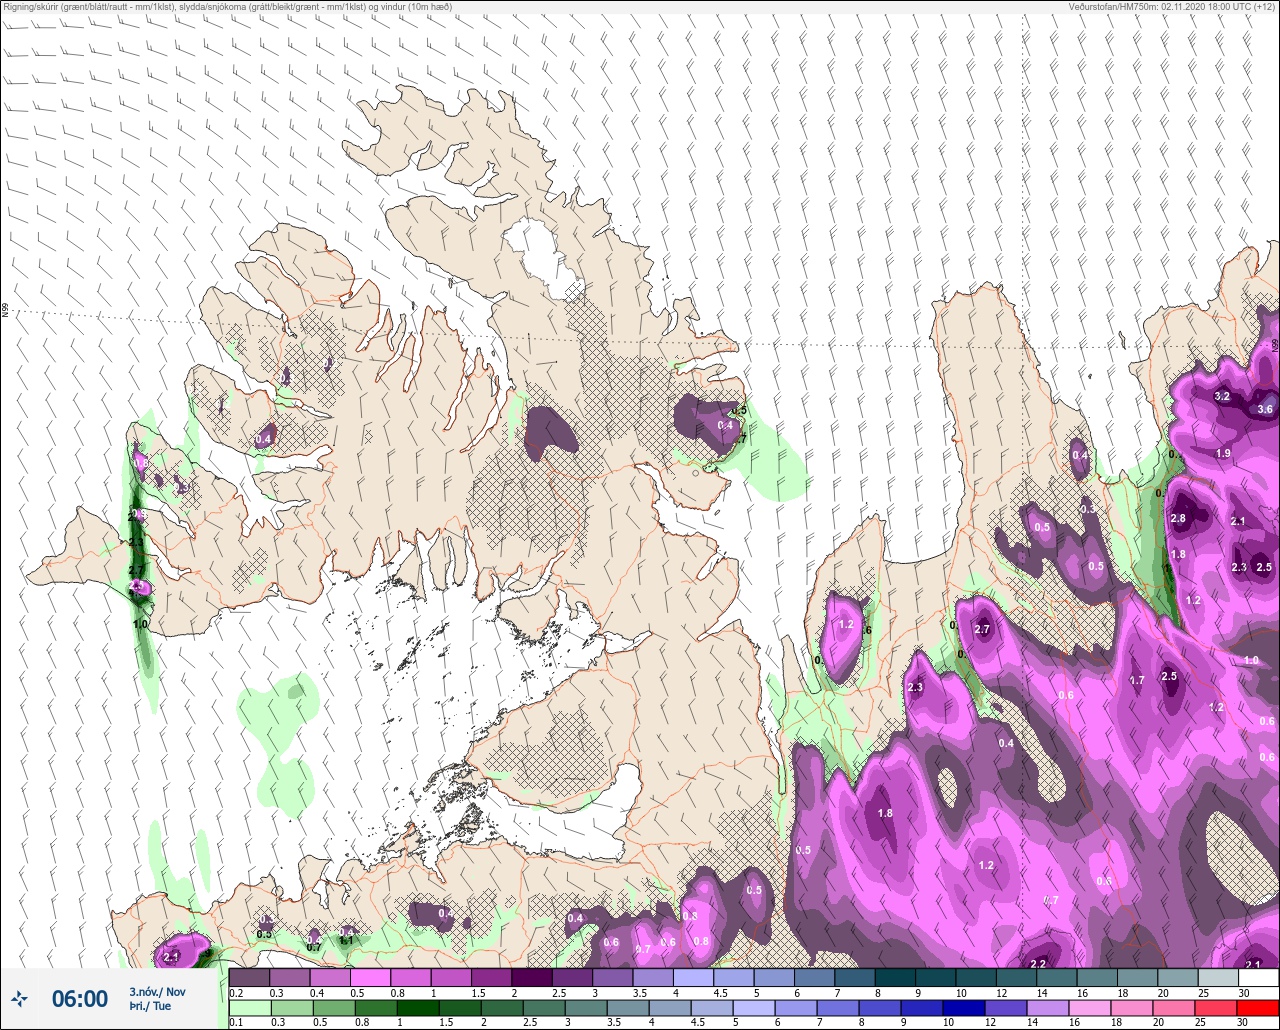Click the 3.2 precipitation value on map
Viewport: 1280px width, 1030px height.
pyautogui.click(x=1221, y=397)
